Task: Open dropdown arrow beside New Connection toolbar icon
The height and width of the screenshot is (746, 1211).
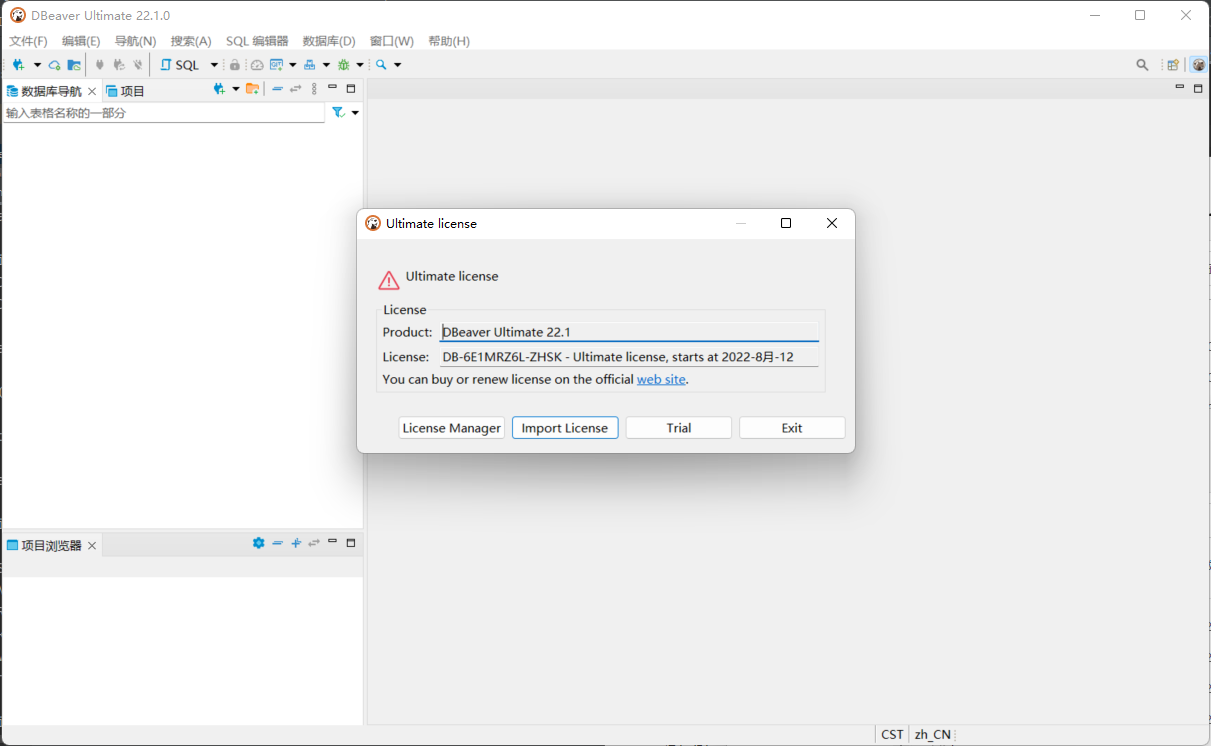Action: tap(37, 65)
